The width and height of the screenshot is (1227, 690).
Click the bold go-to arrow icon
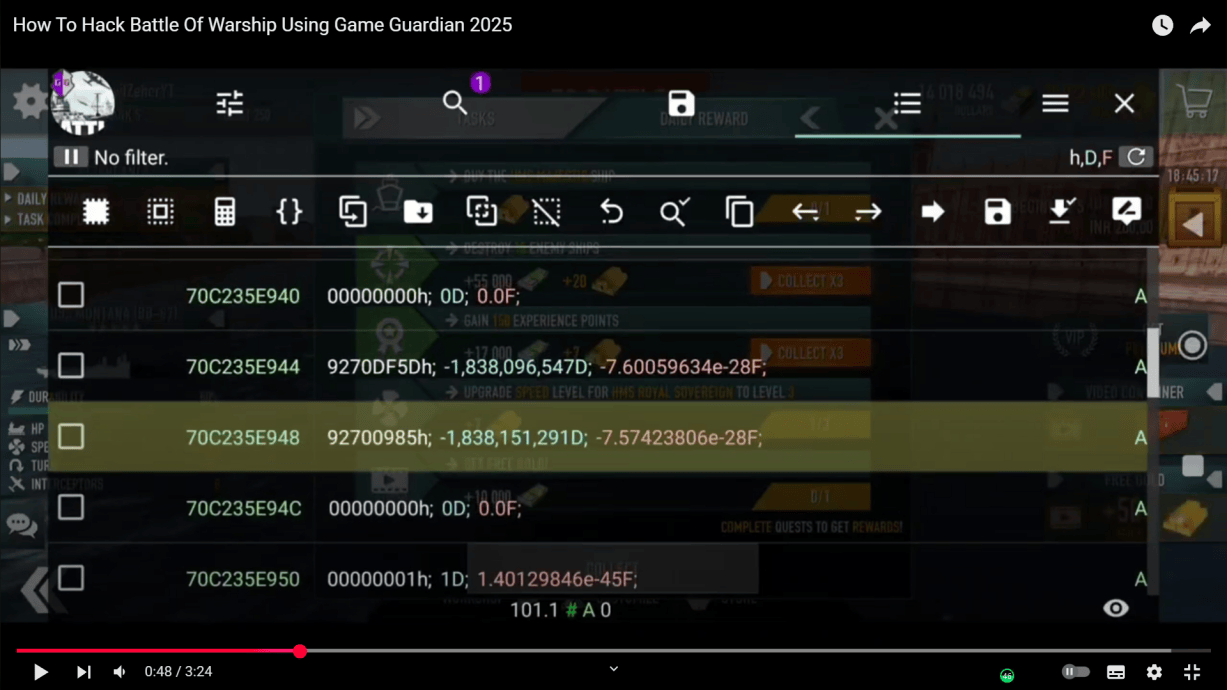pyautogui.click(x=933, y=211)
